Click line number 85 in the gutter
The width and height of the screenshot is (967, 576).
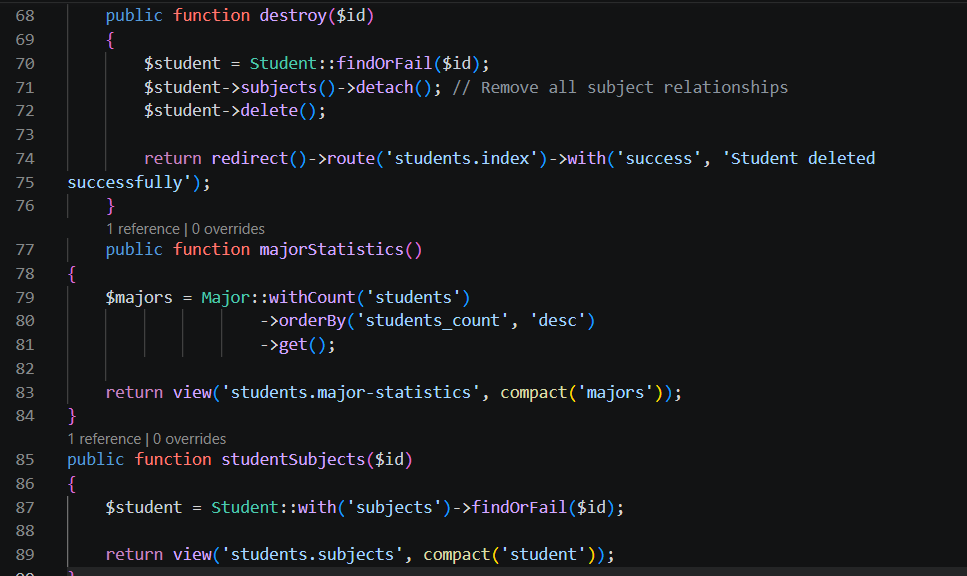coord(25,460)
